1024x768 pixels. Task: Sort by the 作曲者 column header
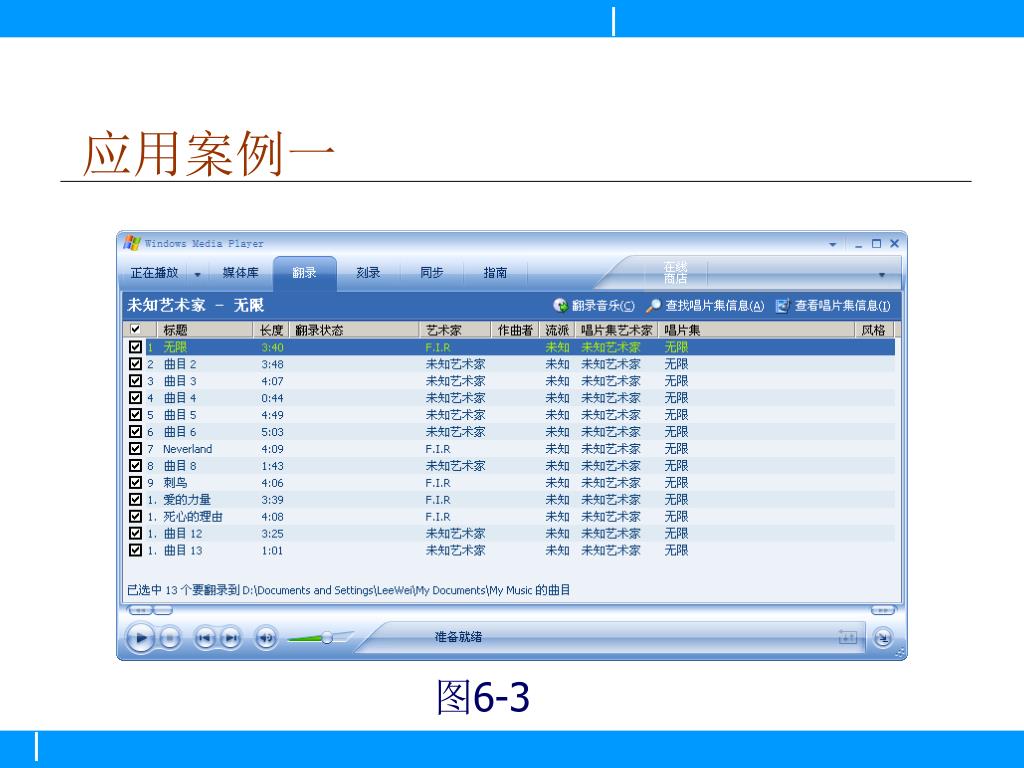(x=515, y=330)
